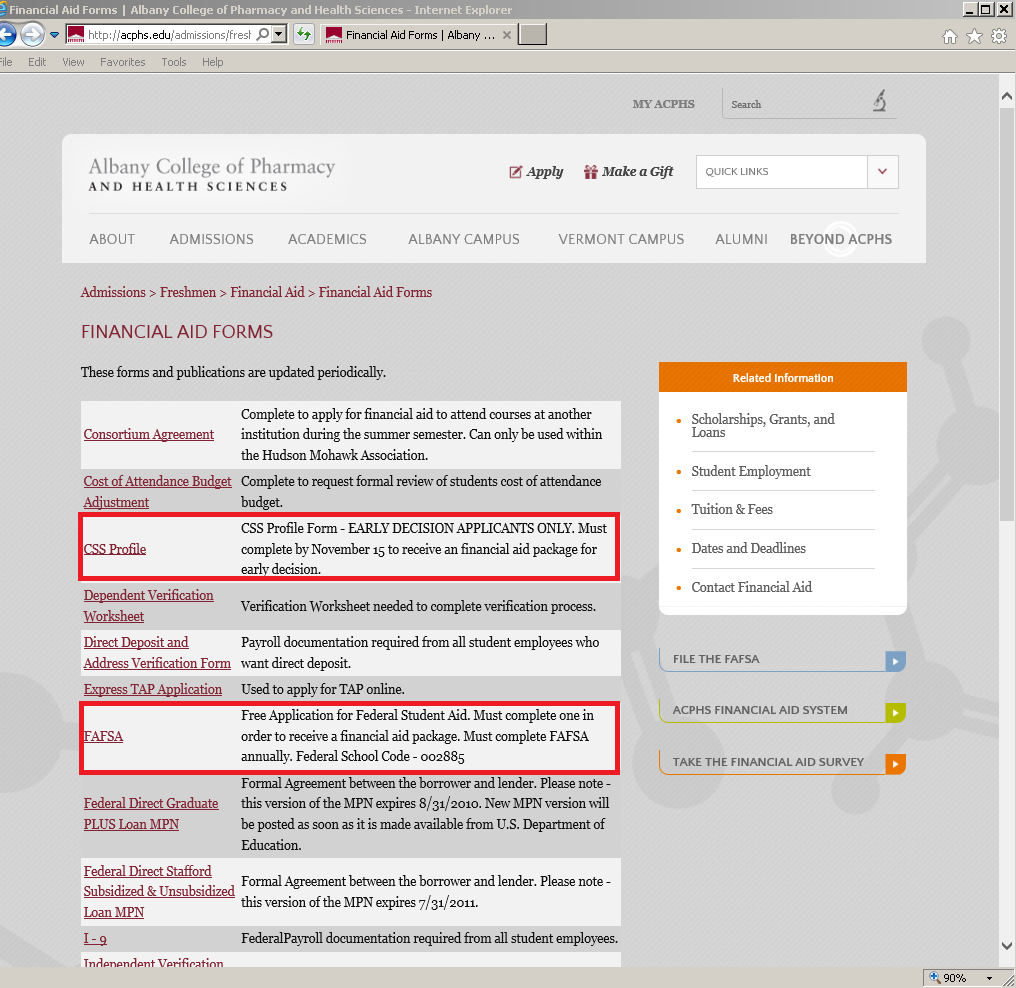
Task: Open the address bar dropdown arrow
Action: pos(279,35)
